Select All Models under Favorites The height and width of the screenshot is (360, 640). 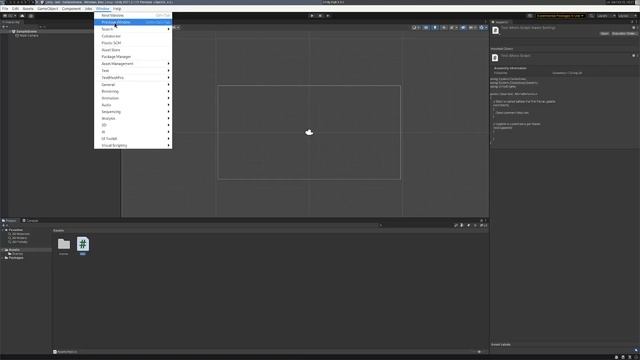click(x=20, y=238)
